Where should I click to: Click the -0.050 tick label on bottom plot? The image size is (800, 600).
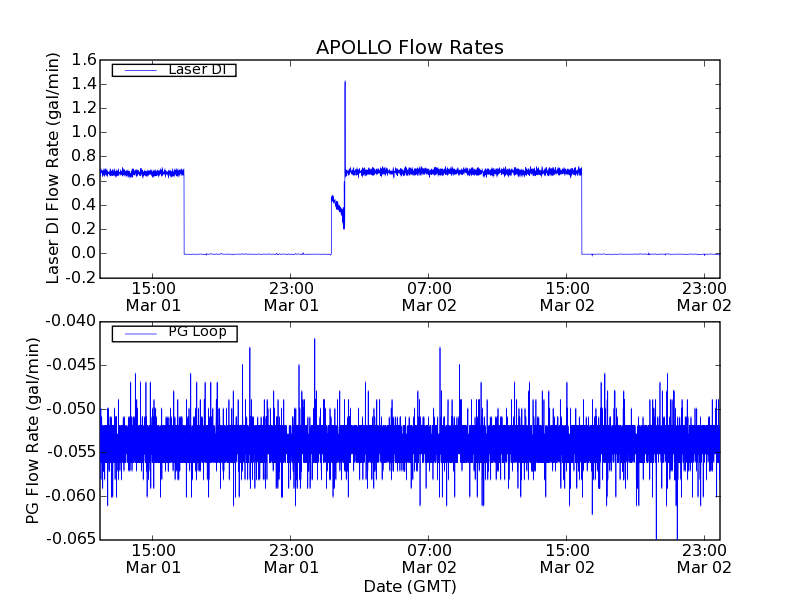point(71,409)
